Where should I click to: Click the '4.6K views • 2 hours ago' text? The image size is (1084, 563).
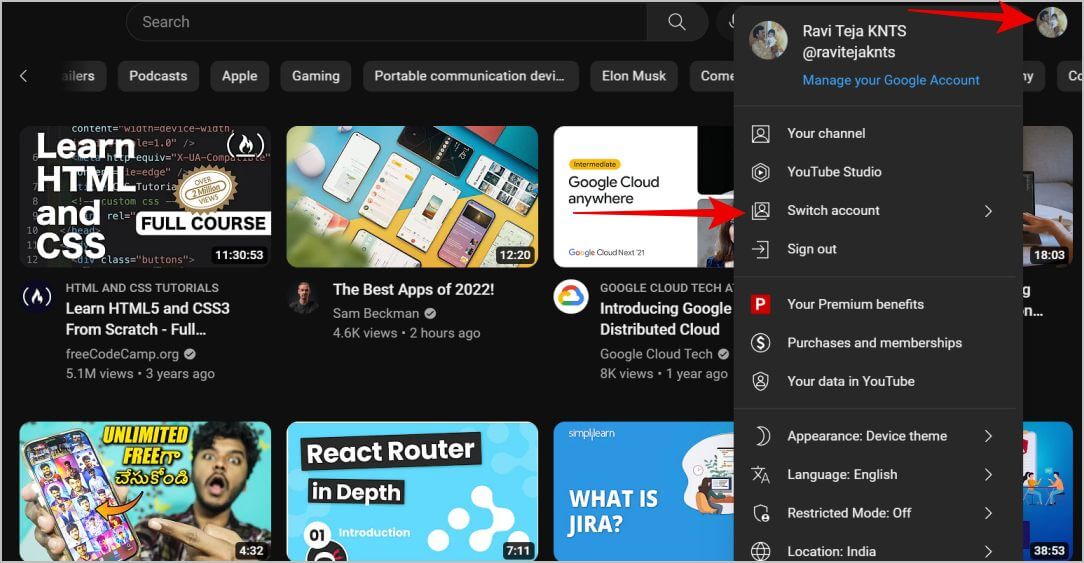point(406,333)
